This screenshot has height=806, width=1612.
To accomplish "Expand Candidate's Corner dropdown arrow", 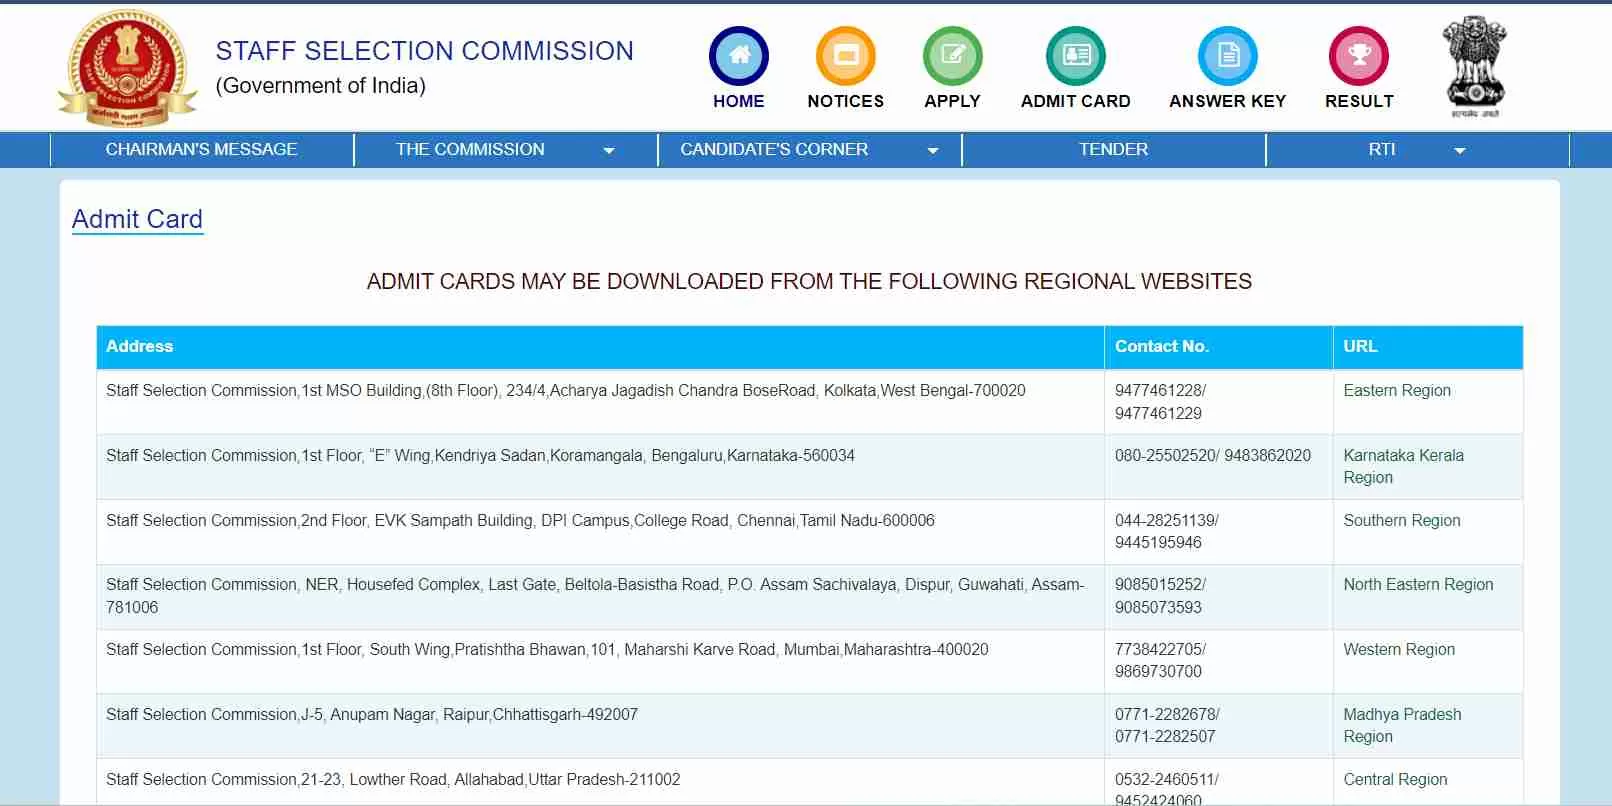I will (x=933, y=151).
